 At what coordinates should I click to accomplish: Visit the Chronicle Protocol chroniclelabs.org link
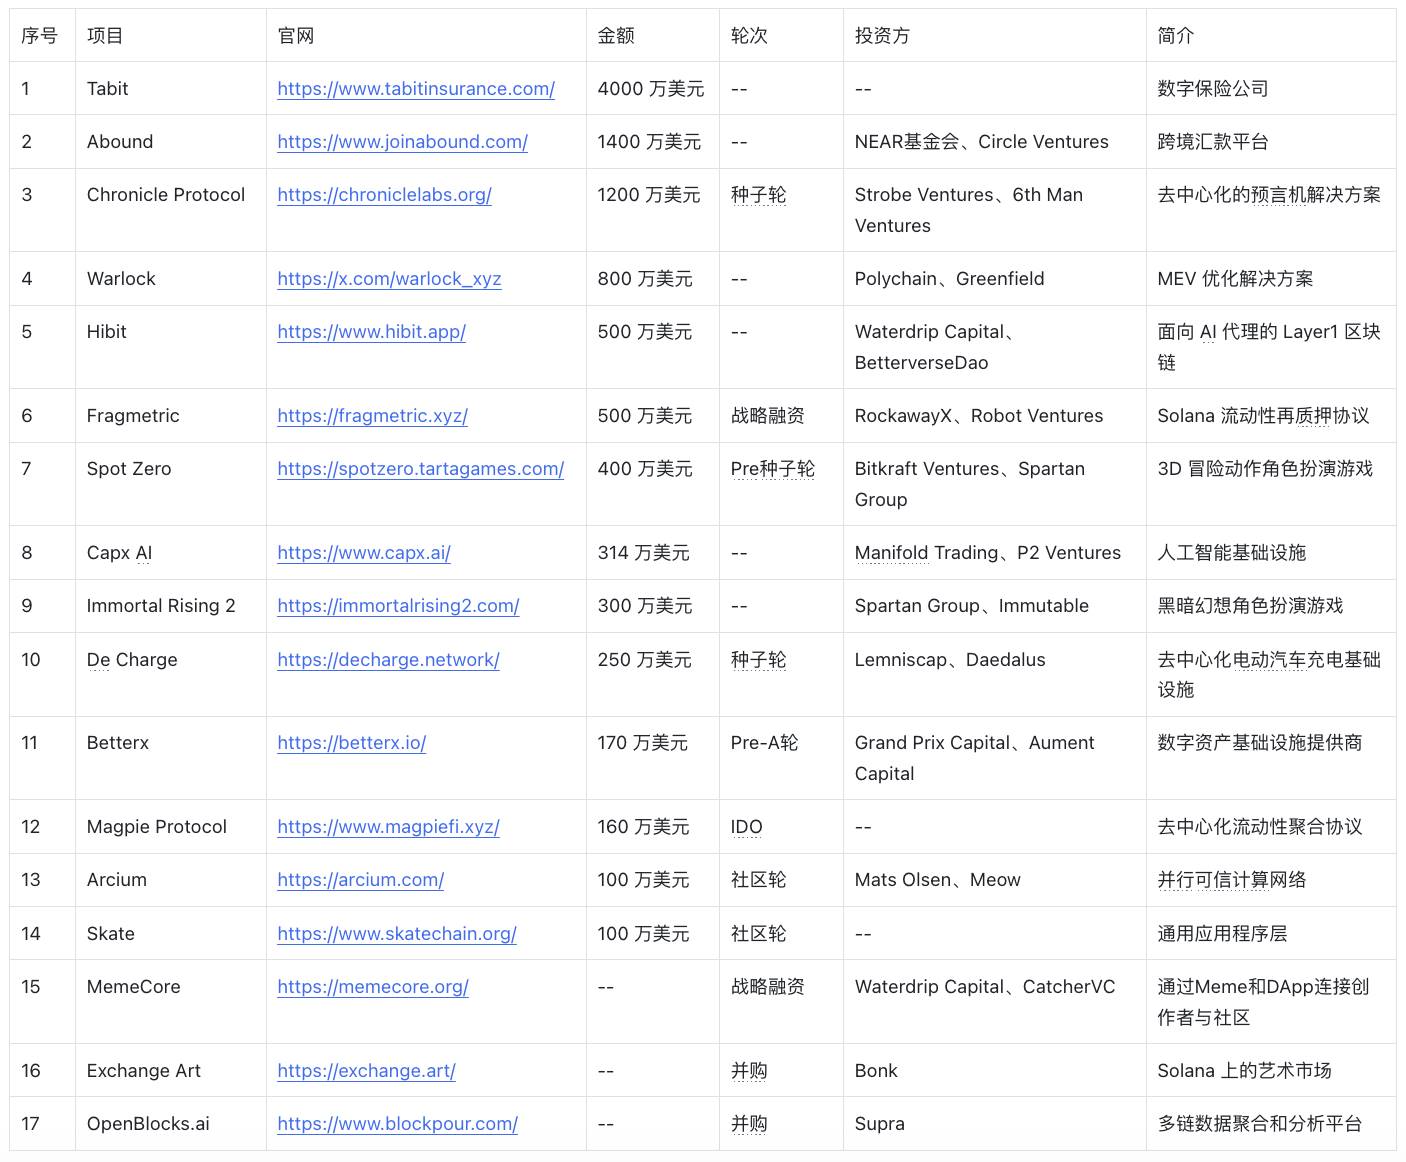384,195
